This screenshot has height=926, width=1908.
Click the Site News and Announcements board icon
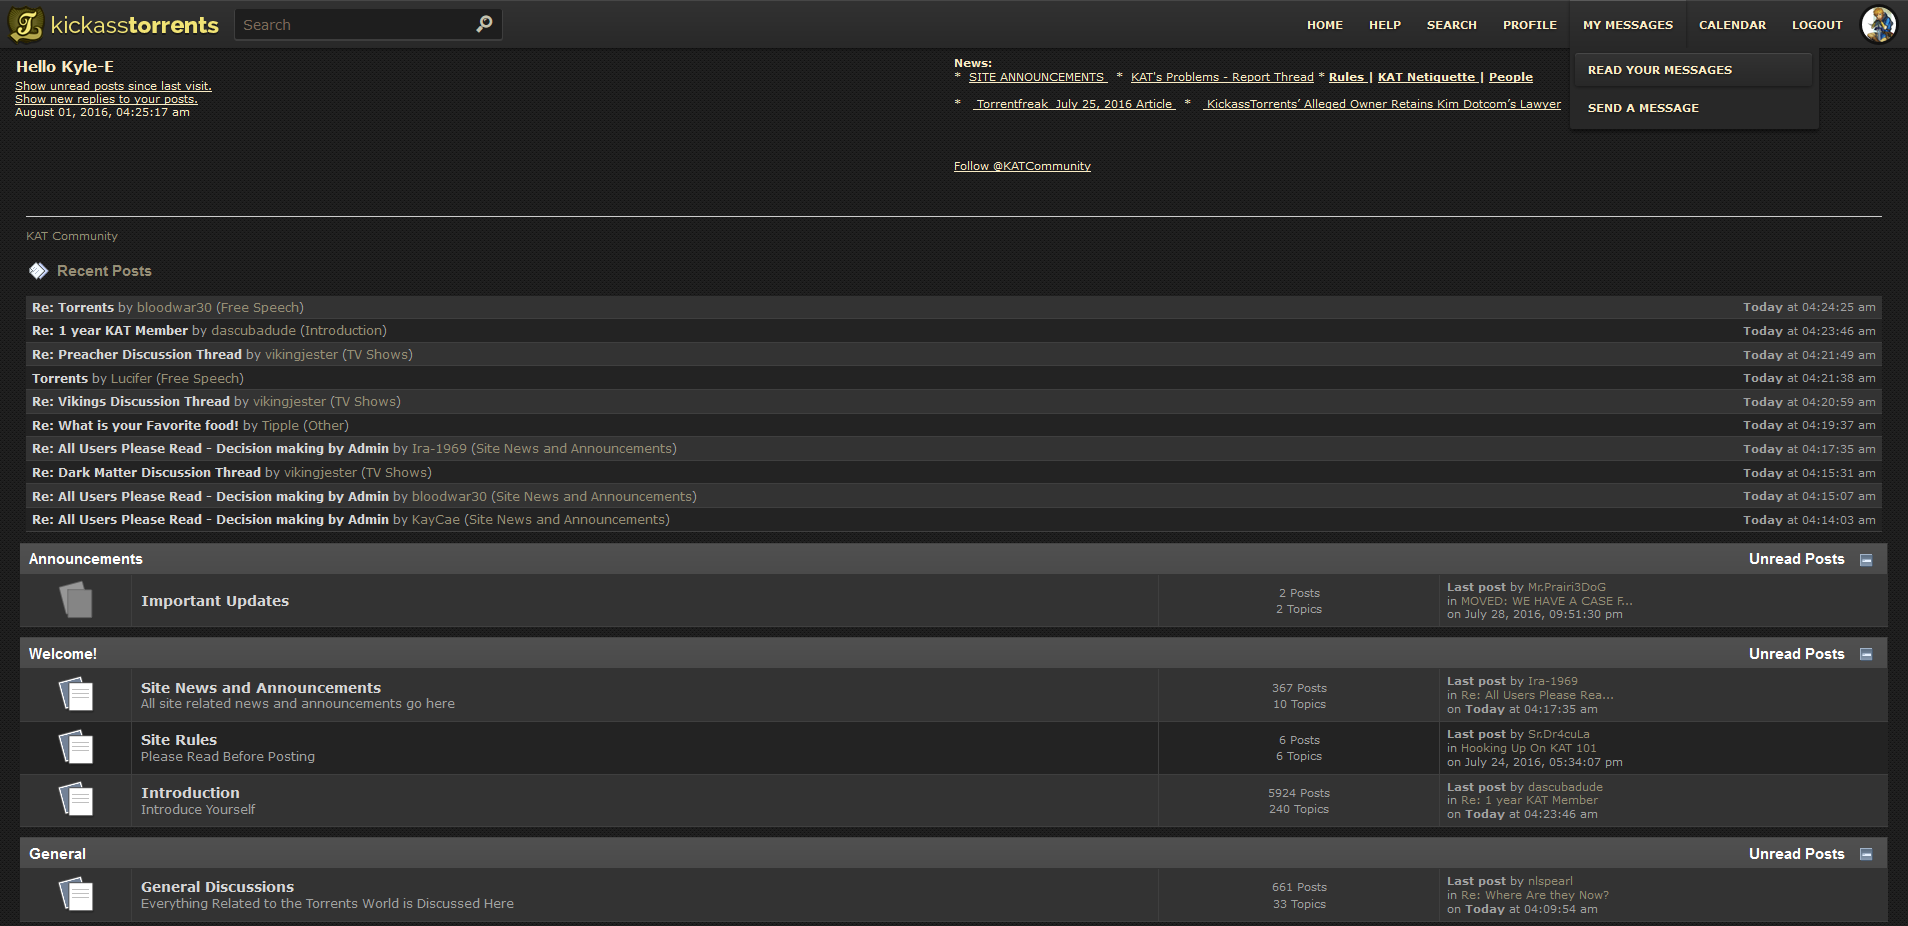coord(76,694)
